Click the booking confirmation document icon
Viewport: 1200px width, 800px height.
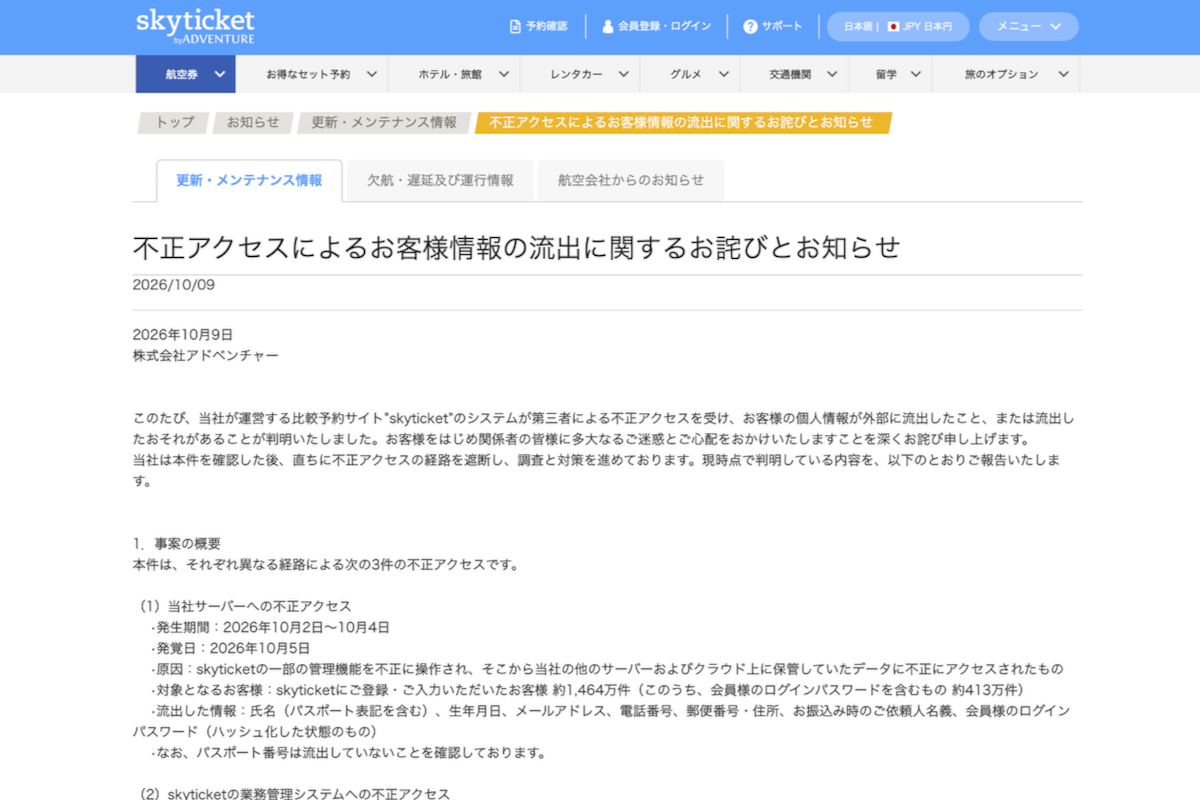pos(515,27)
